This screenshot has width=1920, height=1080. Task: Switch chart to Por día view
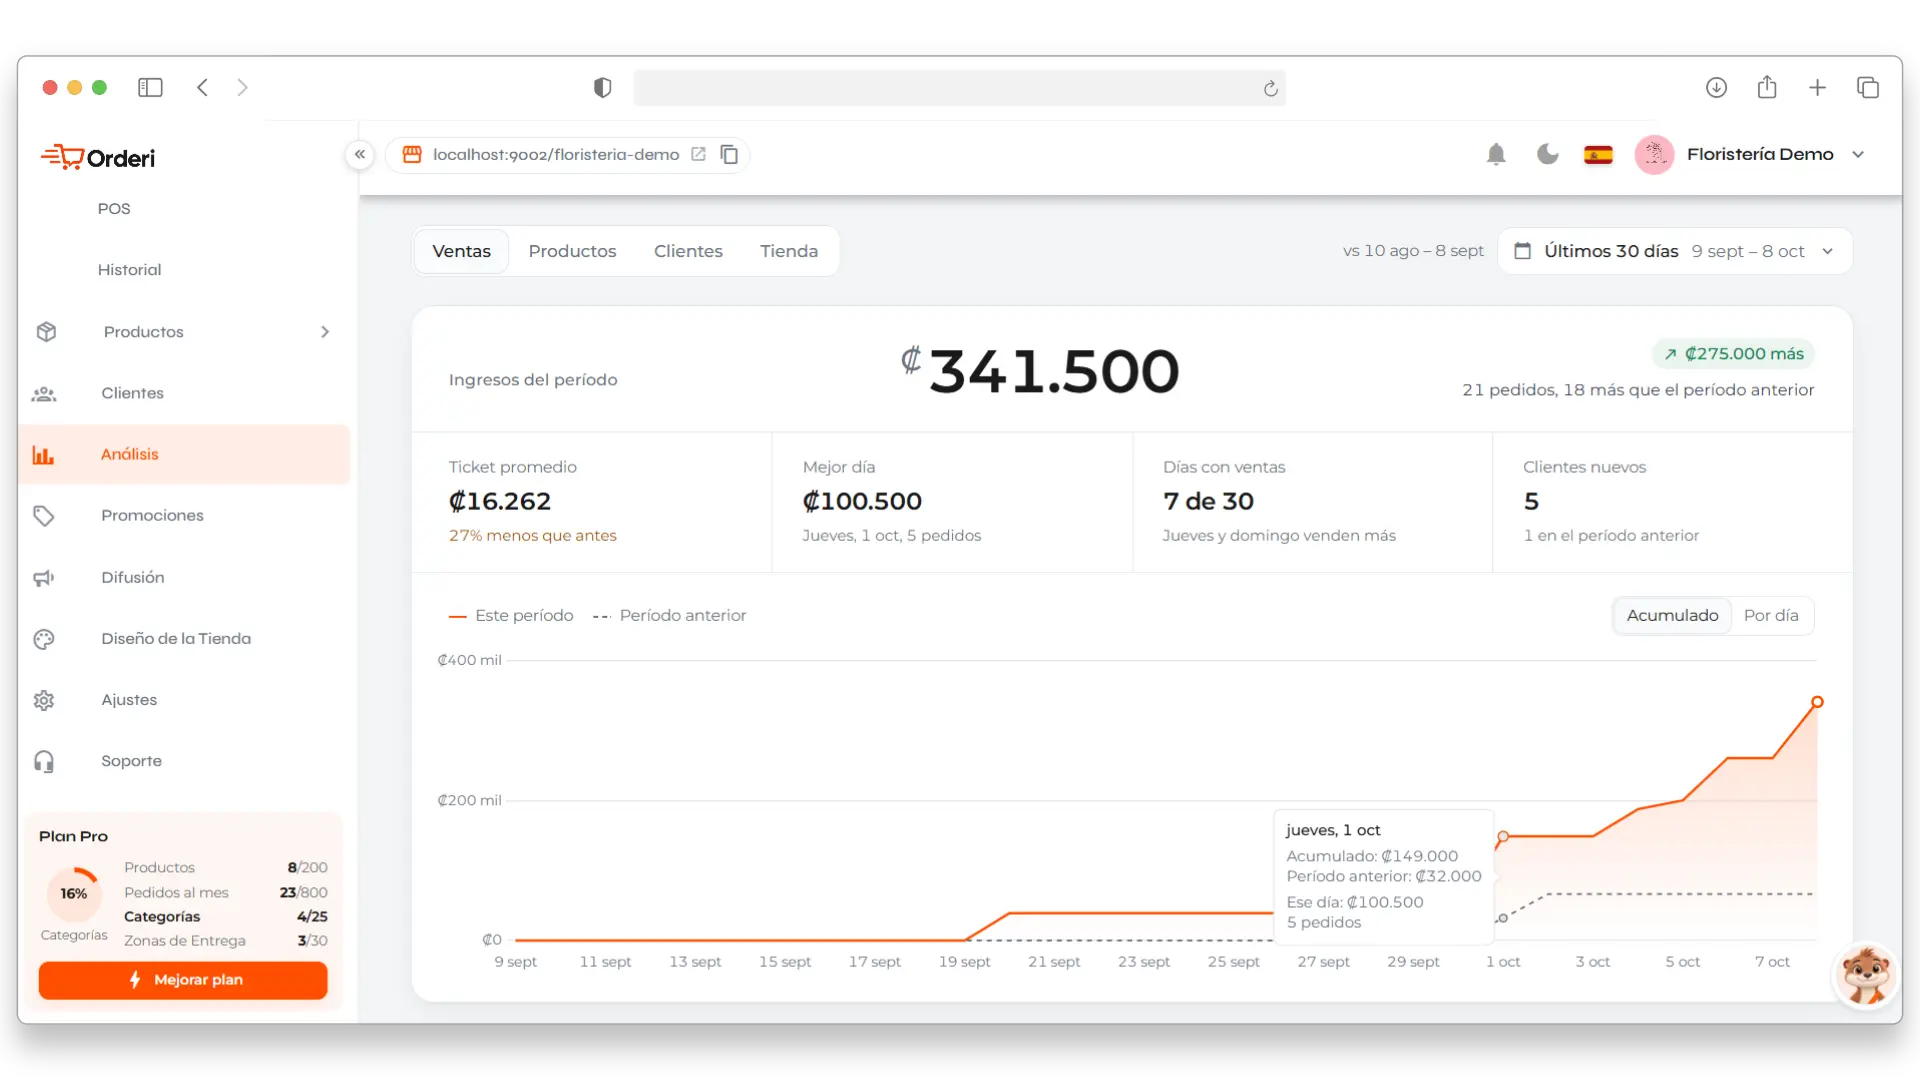[x=1770, y=615]
